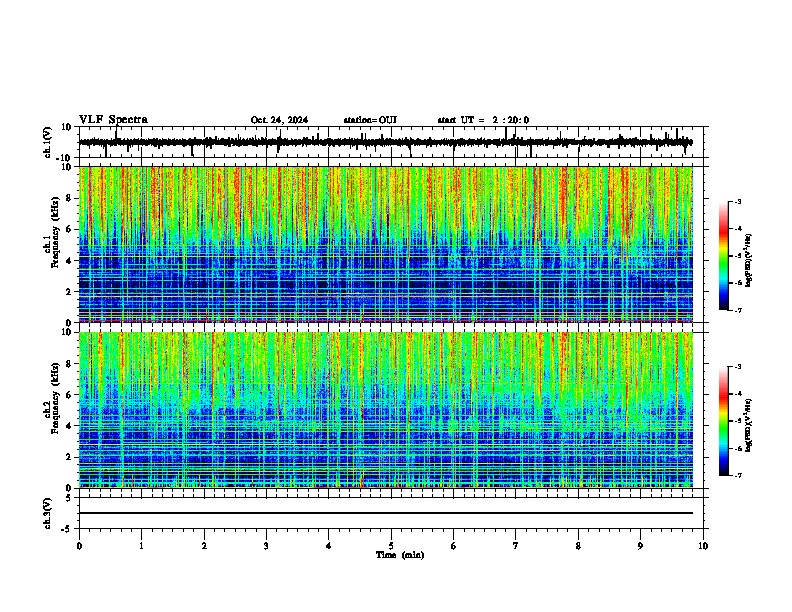Click the "5" minute tick on time axis
Viewport: 792px width, 612px height.
tap(391, 546)
